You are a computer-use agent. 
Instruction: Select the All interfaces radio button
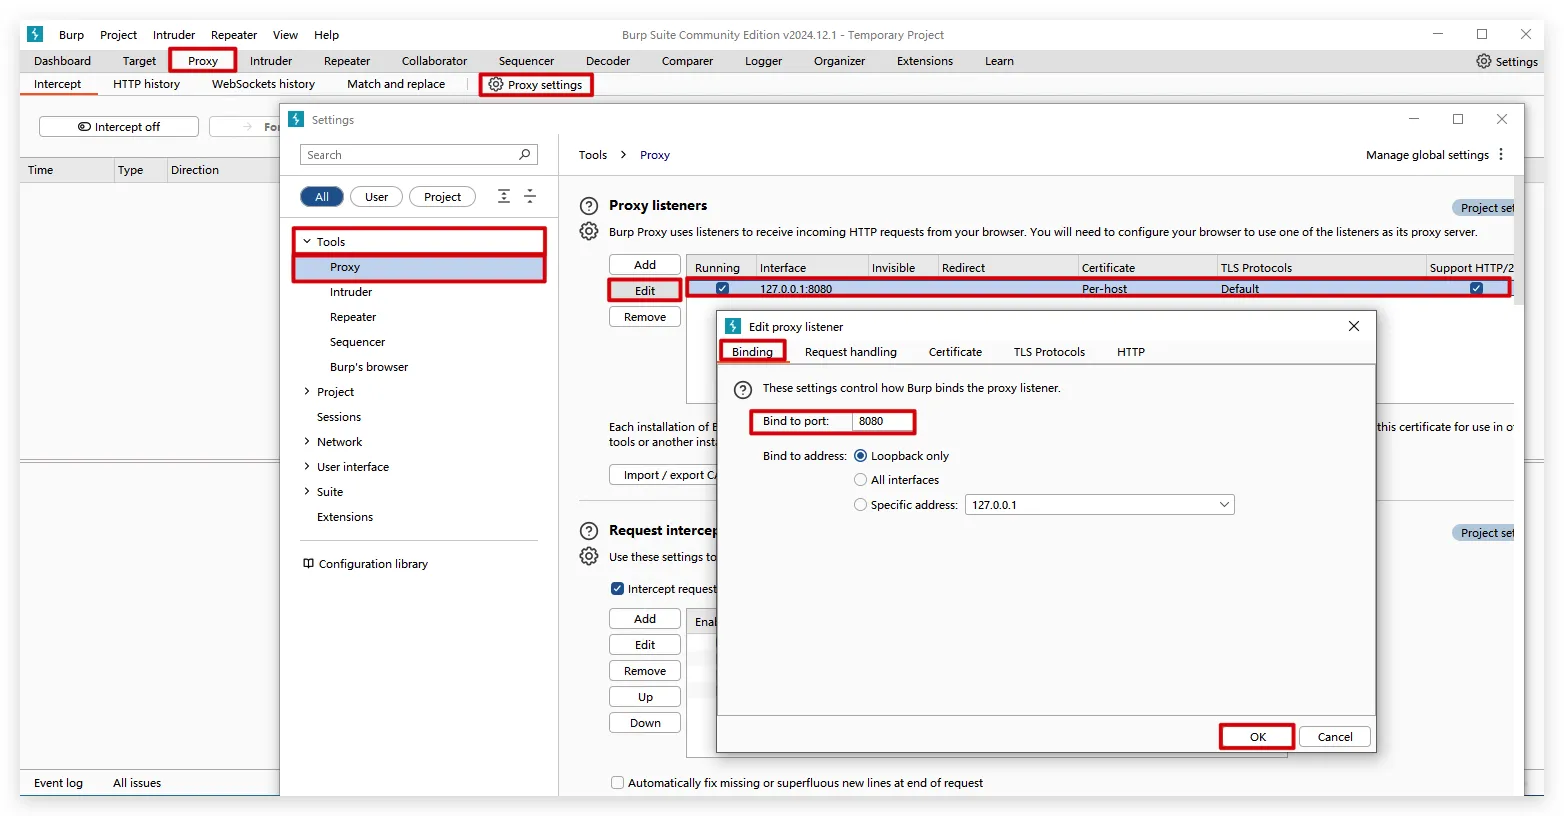(x=860, y=480)
